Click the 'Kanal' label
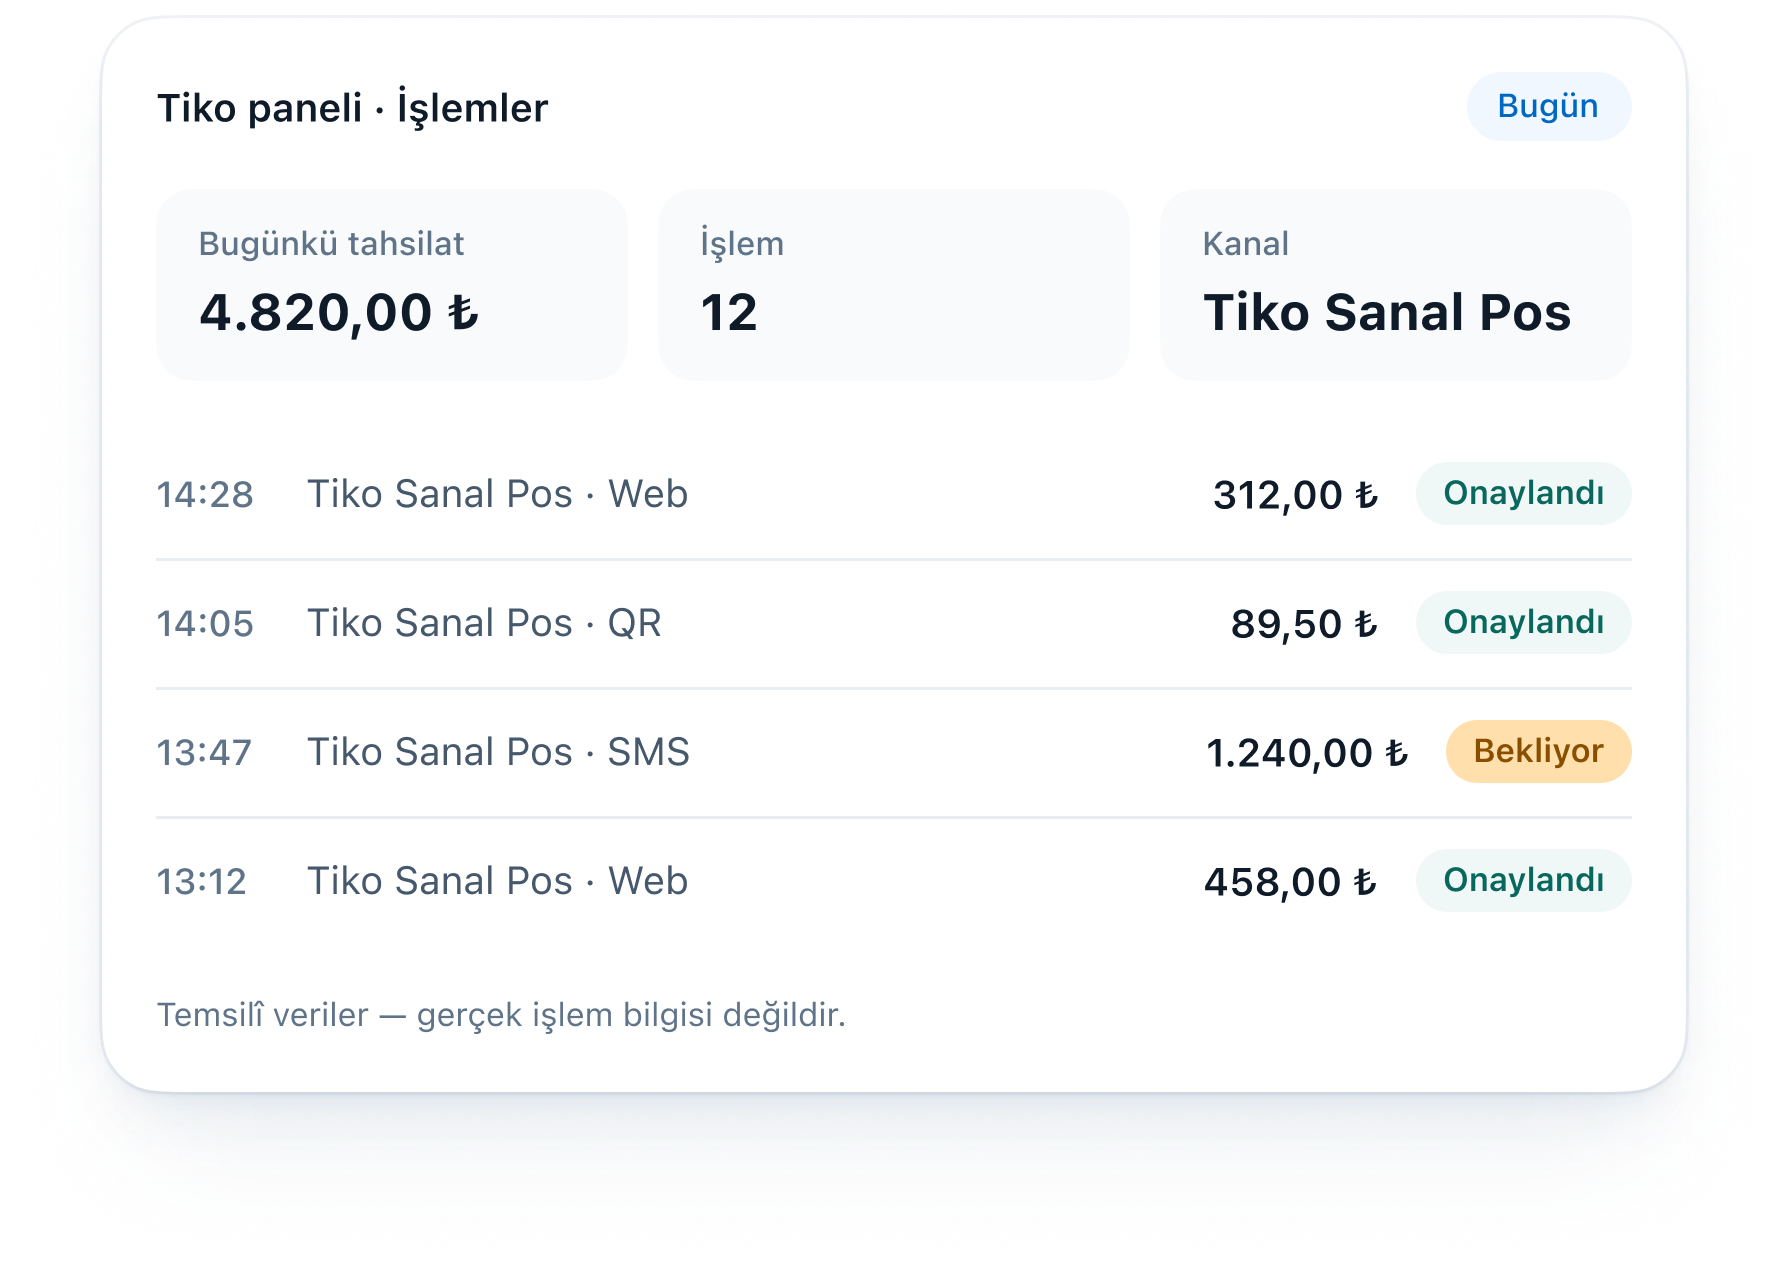The width and height of the screenshot is (1788, 1278). [1246, 244]
